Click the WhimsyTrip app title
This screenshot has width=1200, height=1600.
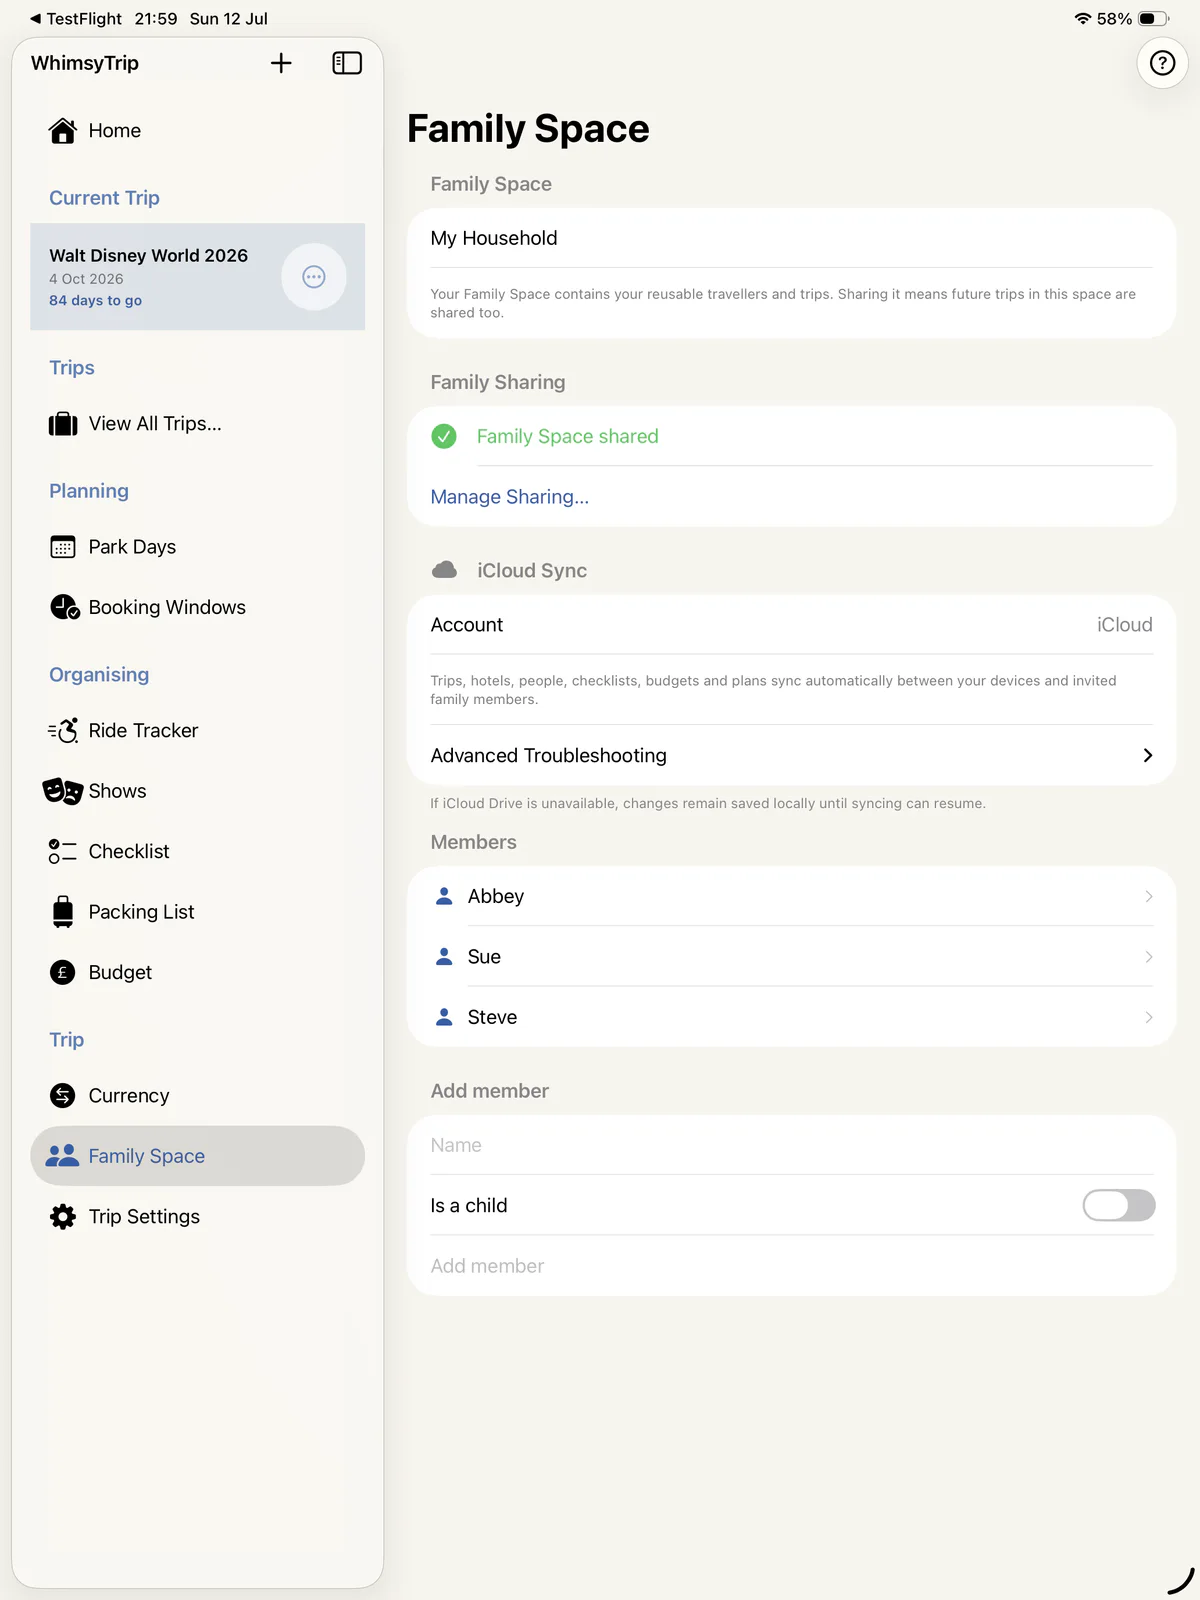pos(85,63)
